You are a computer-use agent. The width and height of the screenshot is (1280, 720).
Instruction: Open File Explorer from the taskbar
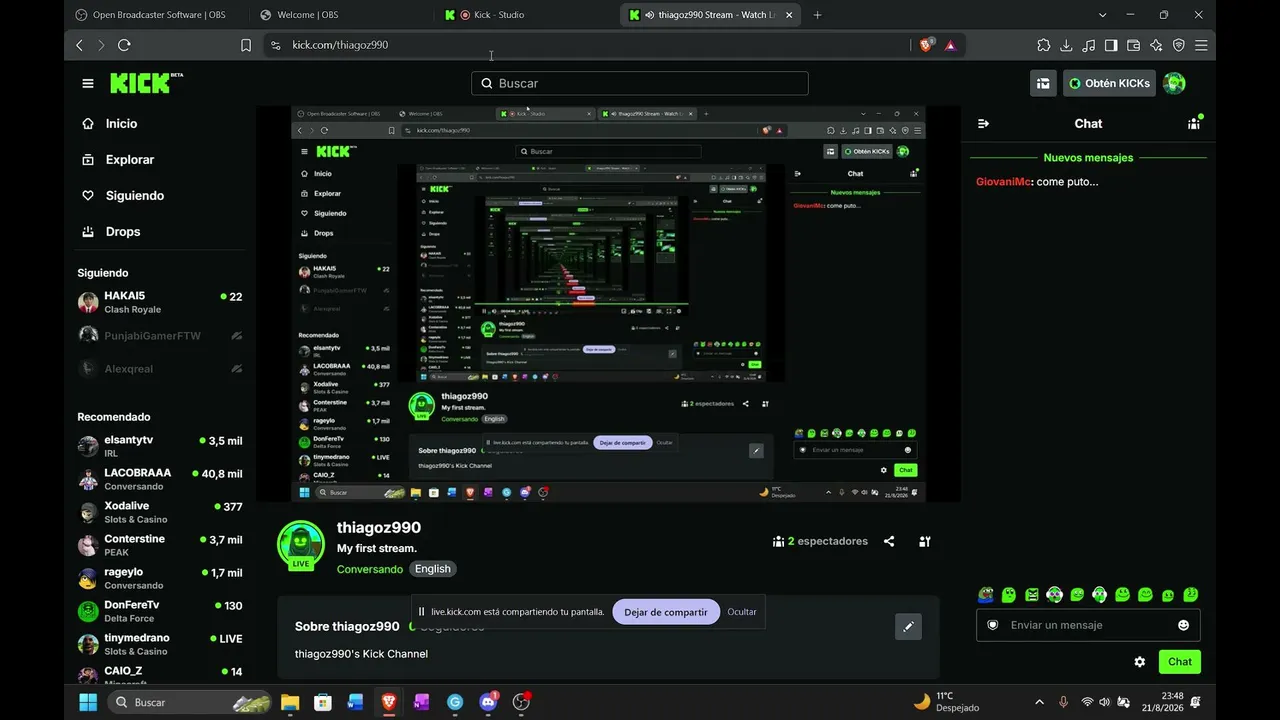(x=290, y=702)
